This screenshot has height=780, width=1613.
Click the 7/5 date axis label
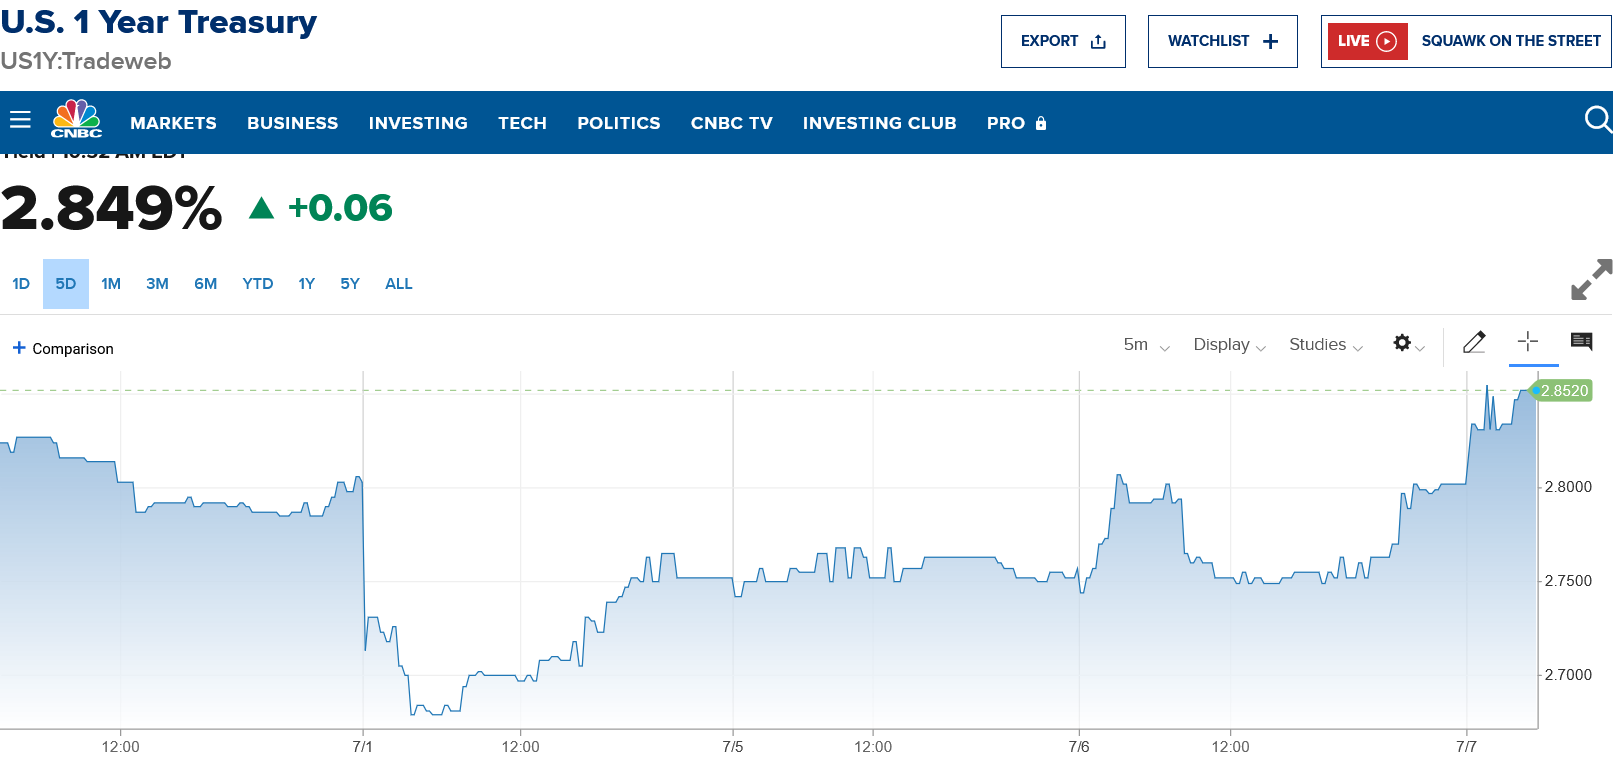733,747
